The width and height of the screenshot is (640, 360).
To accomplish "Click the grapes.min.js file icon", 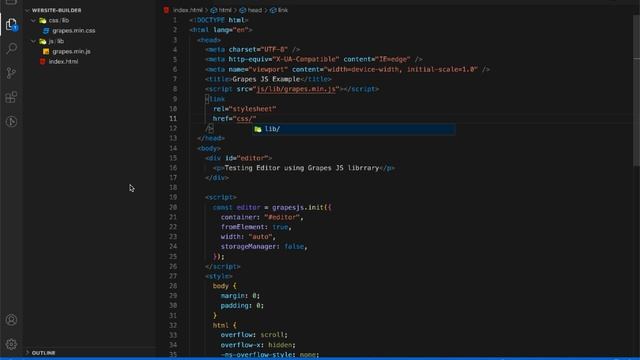I will 46,51.
